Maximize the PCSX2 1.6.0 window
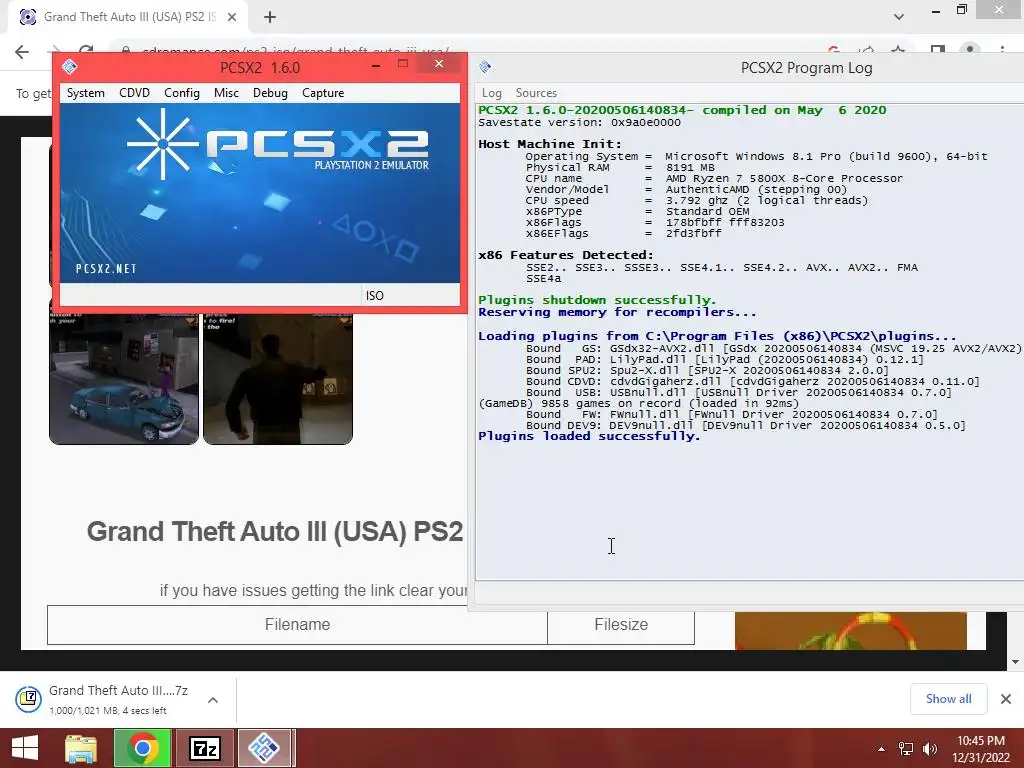The image size is (1024, 768). 403,63
